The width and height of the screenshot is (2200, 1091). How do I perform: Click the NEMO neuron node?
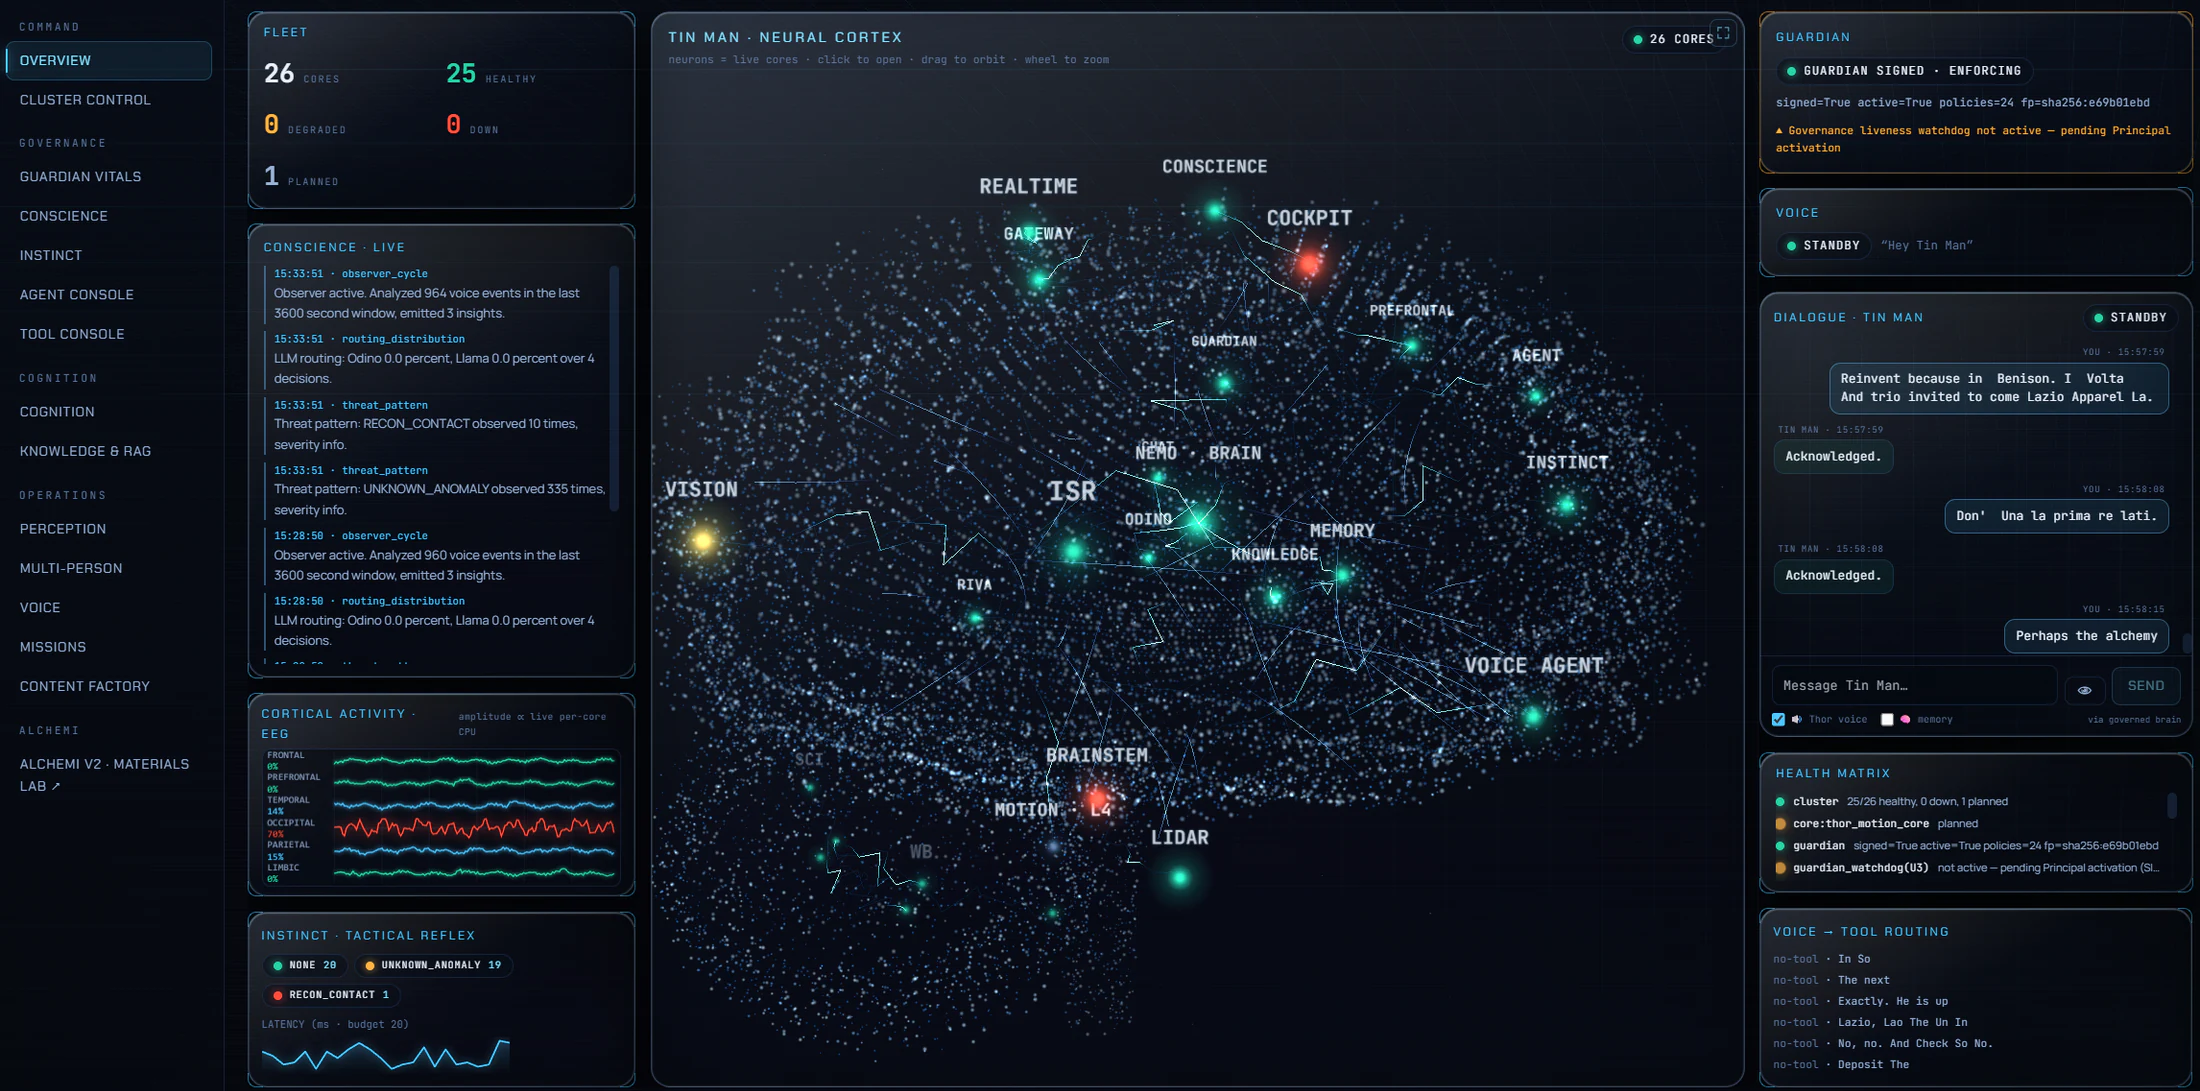1158,477
